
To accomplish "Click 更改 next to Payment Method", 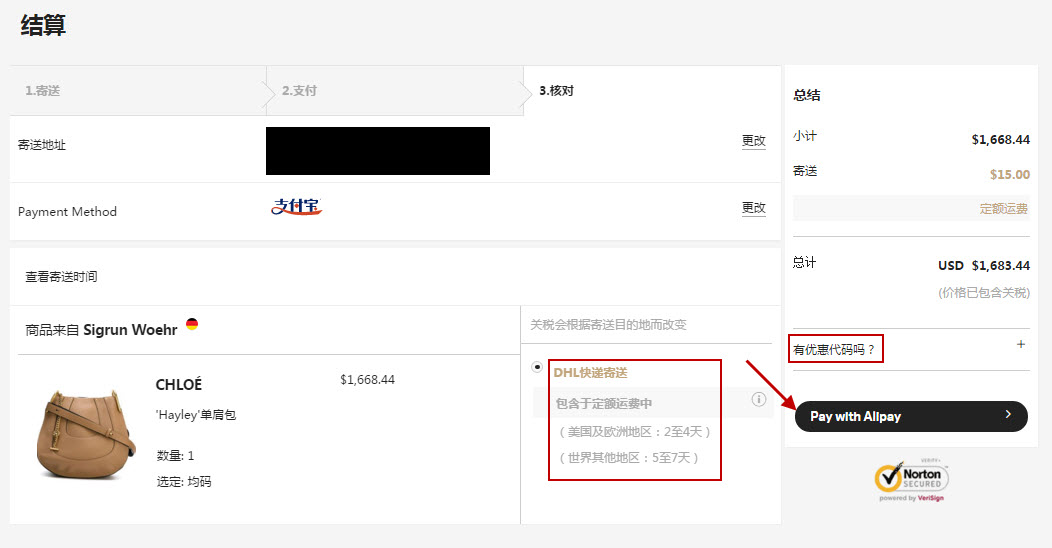I will point(753,208).
